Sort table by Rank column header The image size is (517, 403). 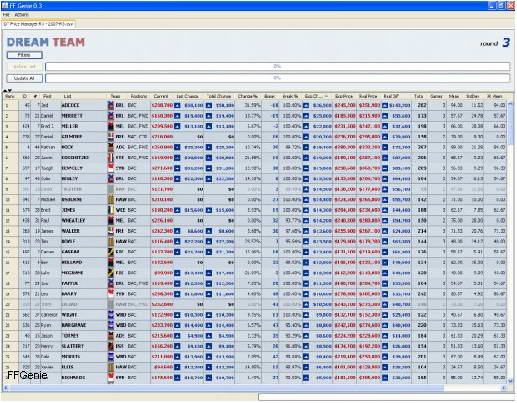click(10, 96)
